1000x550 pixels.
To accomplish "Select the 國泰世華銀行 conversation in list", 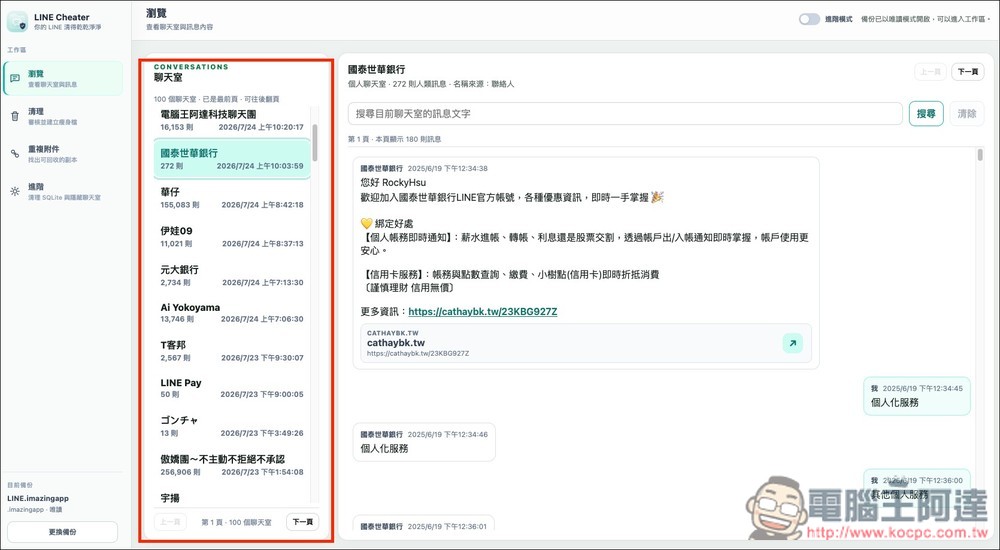I will [x=232, y=159].
